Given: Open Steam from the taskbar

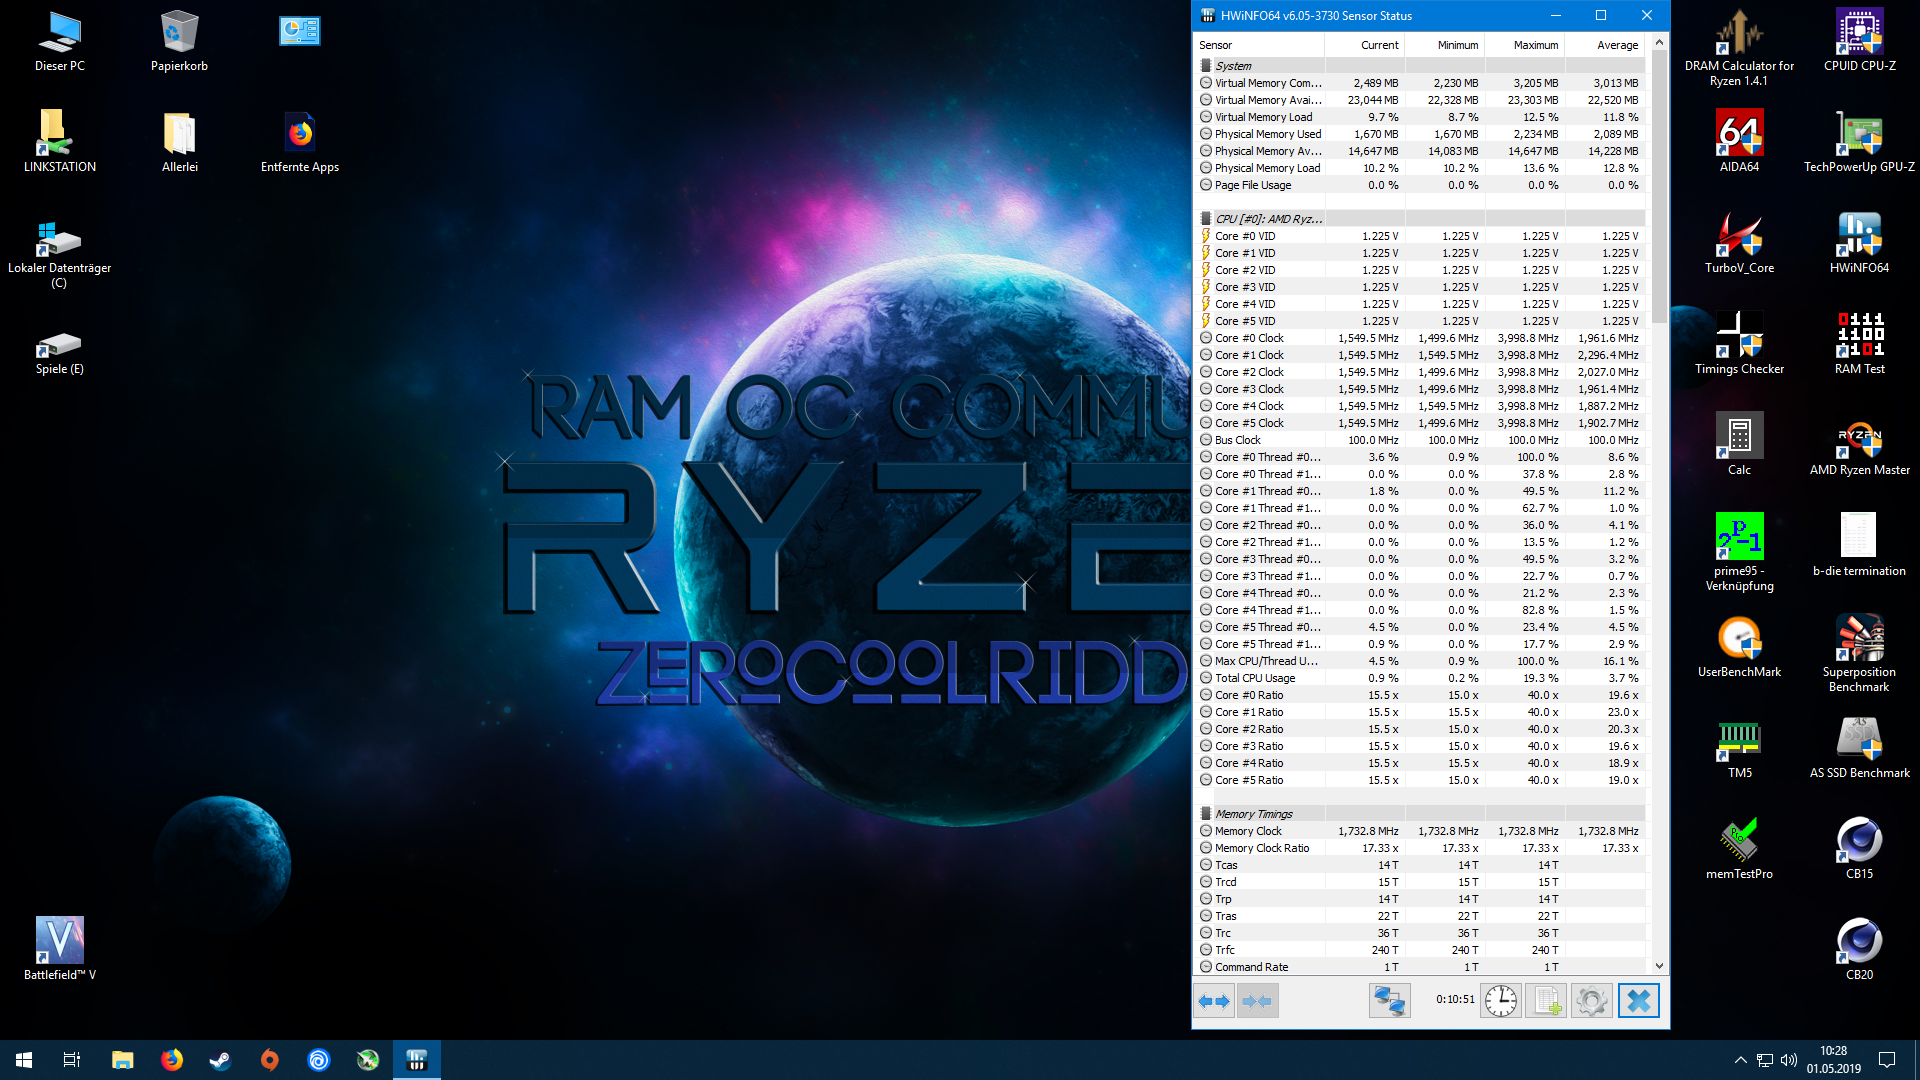Looking at the screenshot, I should pyautogui.click(x=220, y=1060).
